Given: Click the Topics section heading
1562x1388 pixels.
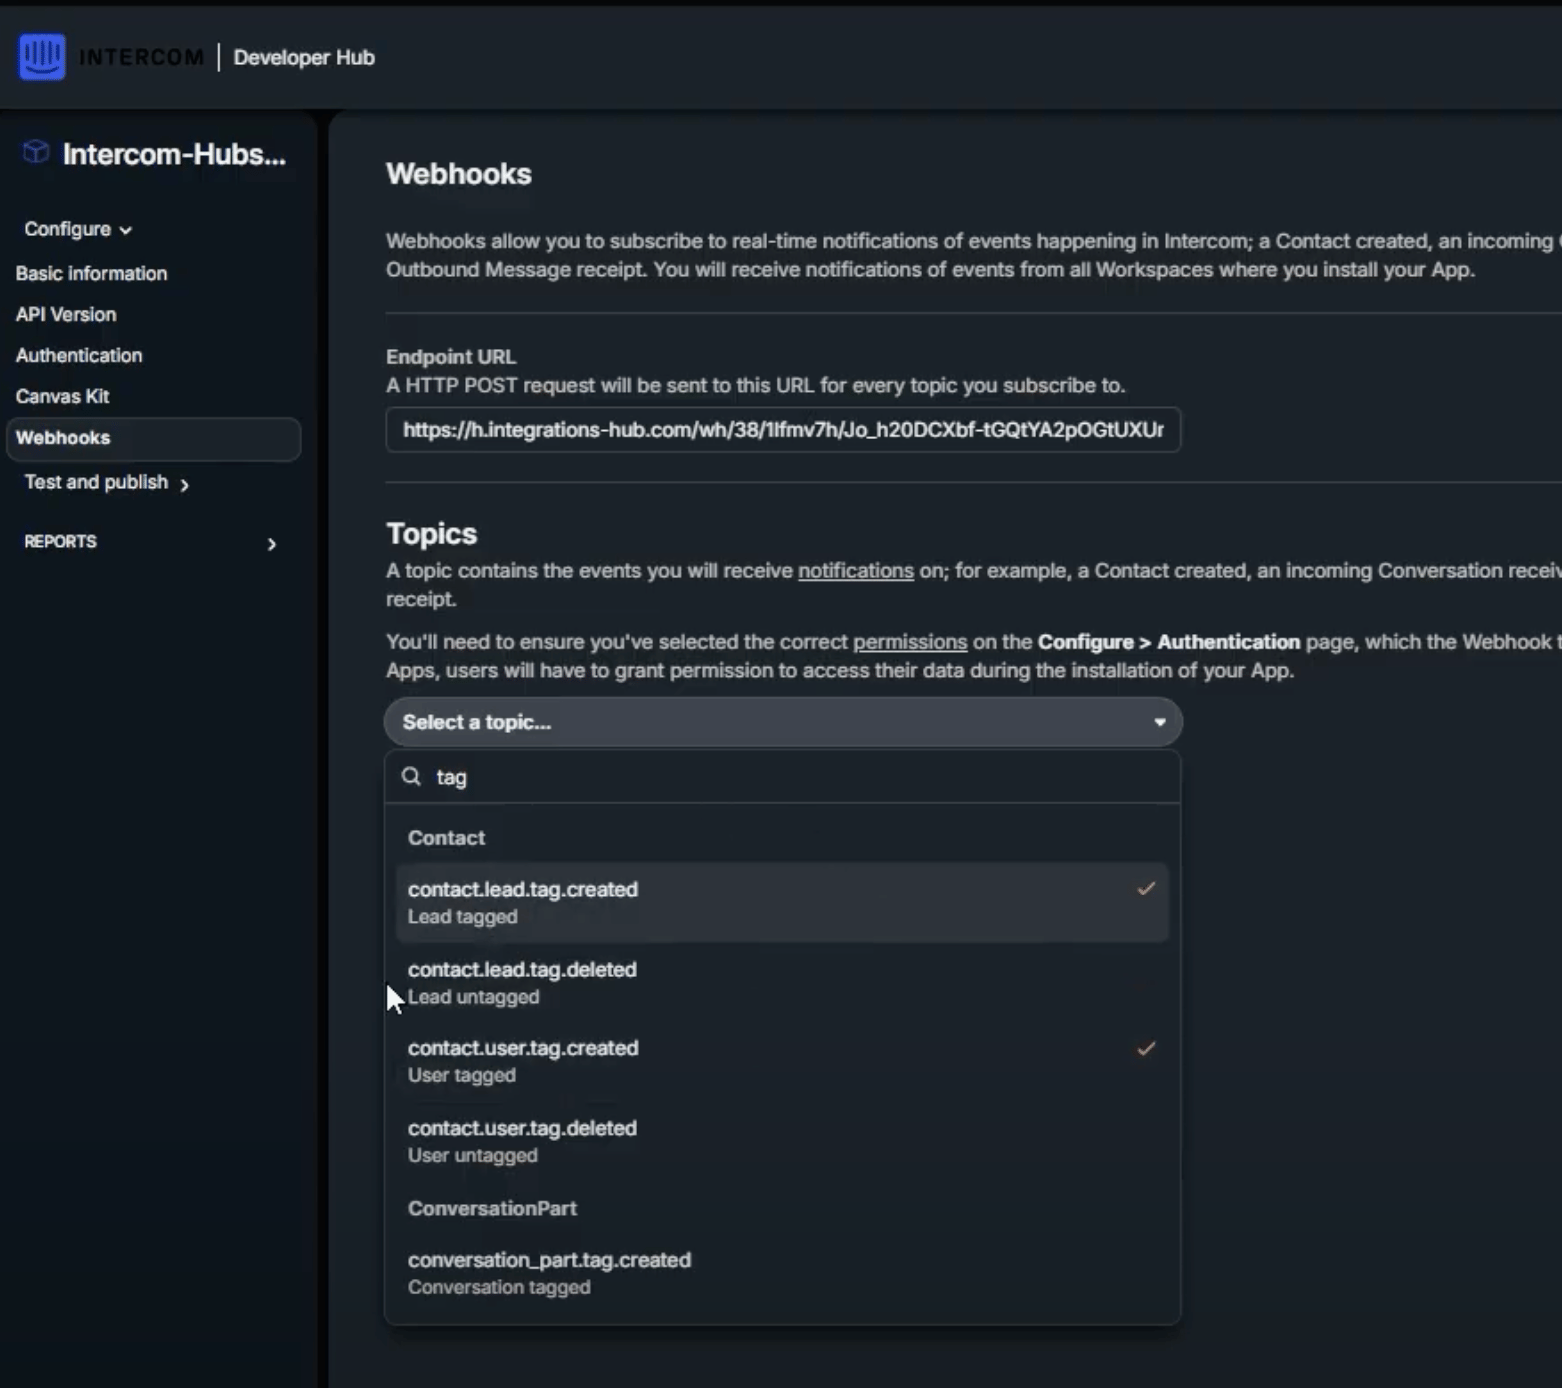Looking at the screenshot, I should point(431,534).
